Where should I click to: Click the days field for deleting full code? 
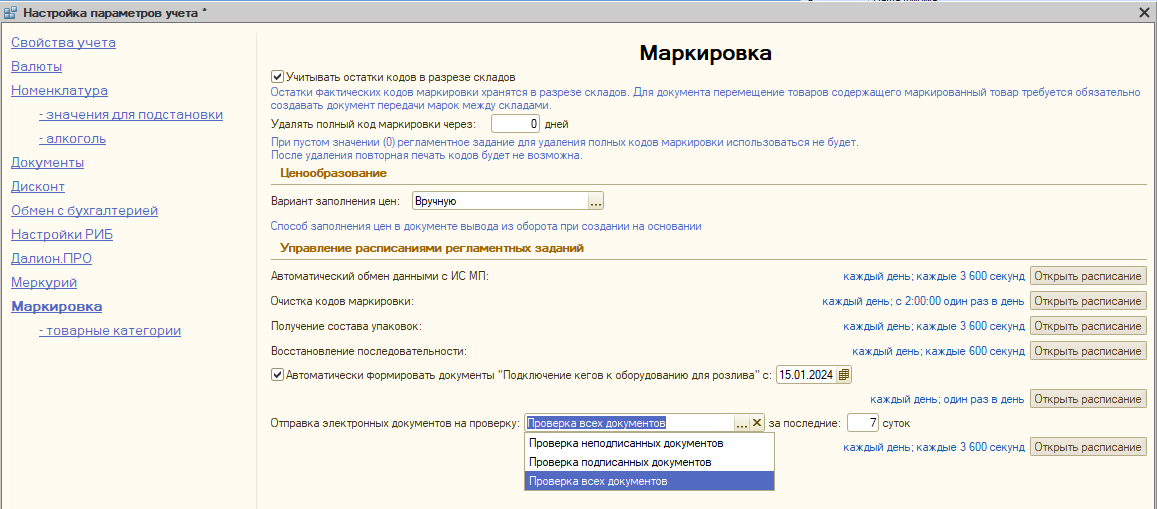coord(516,125)
